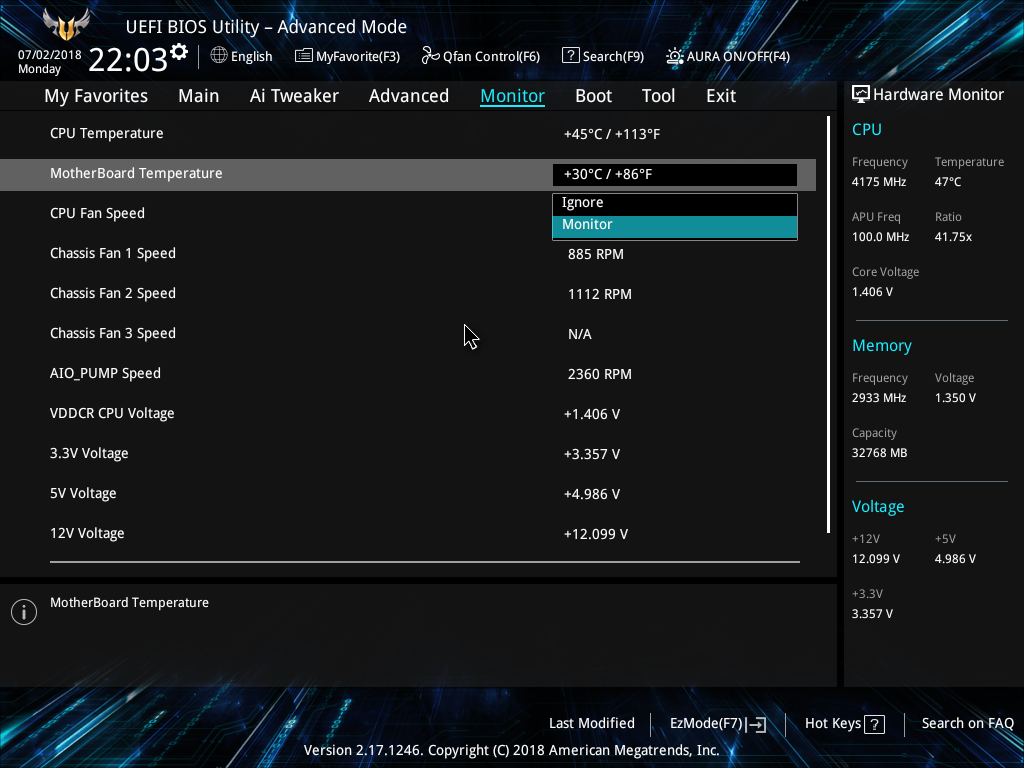Click the 1112 RPM value
The height and width of the screenshot is (768, 1024).
point(600,294)
